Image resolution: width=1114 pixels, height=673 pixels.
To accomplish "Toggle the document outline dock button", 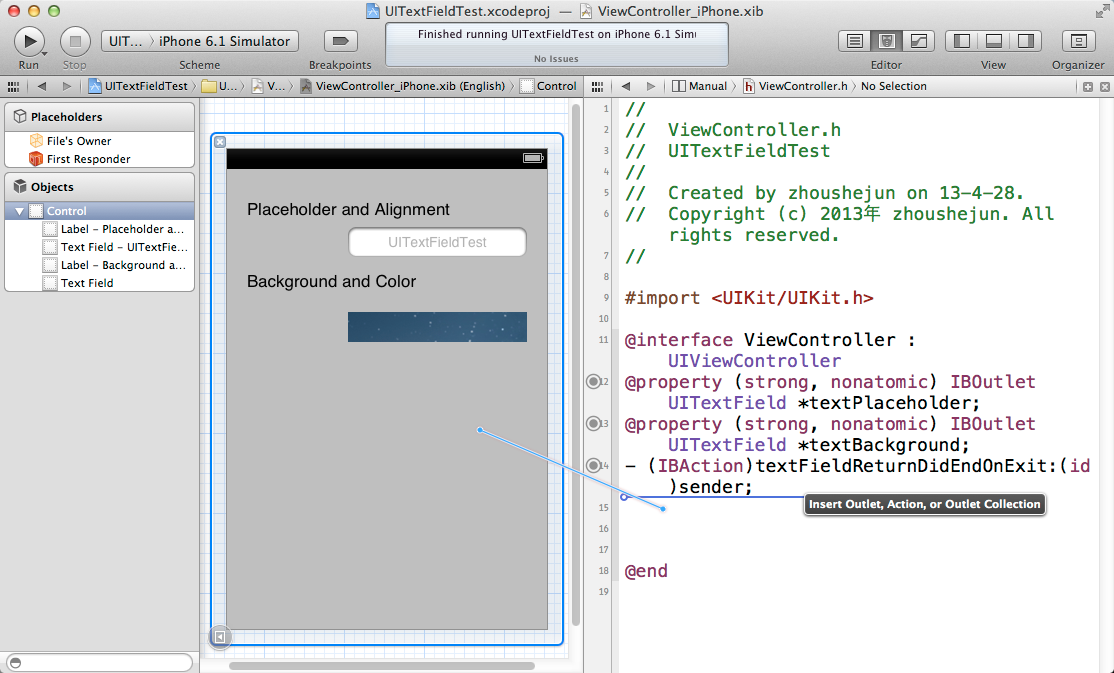I will 220,637.
